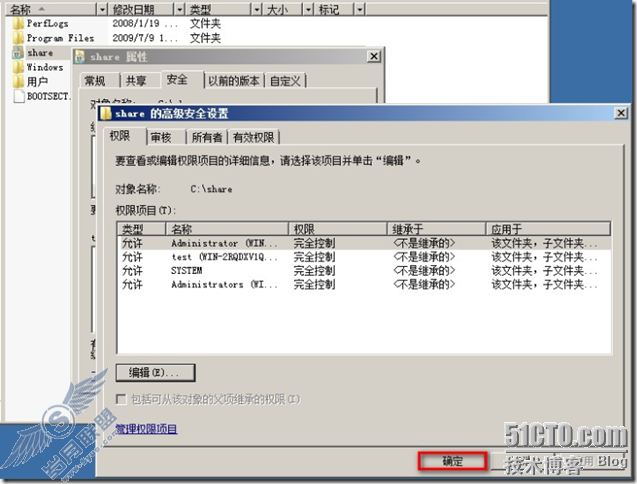
Task: Close the advanced security settings dialog
Action: click(621, 113)
